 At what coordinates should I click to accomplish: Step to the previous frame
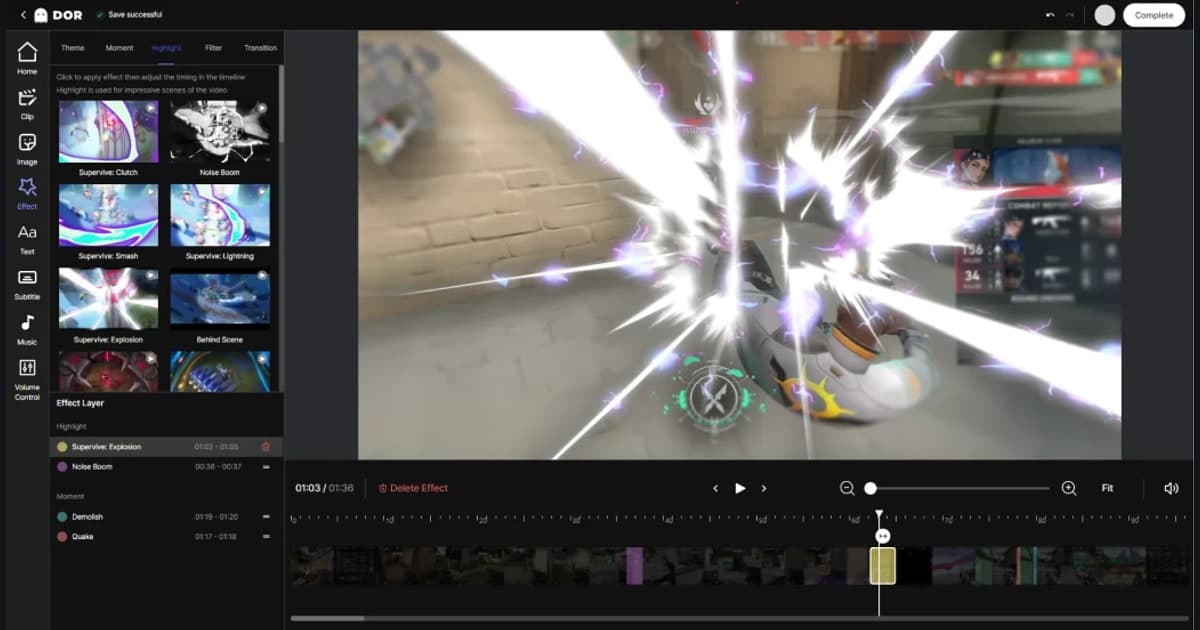715,488
